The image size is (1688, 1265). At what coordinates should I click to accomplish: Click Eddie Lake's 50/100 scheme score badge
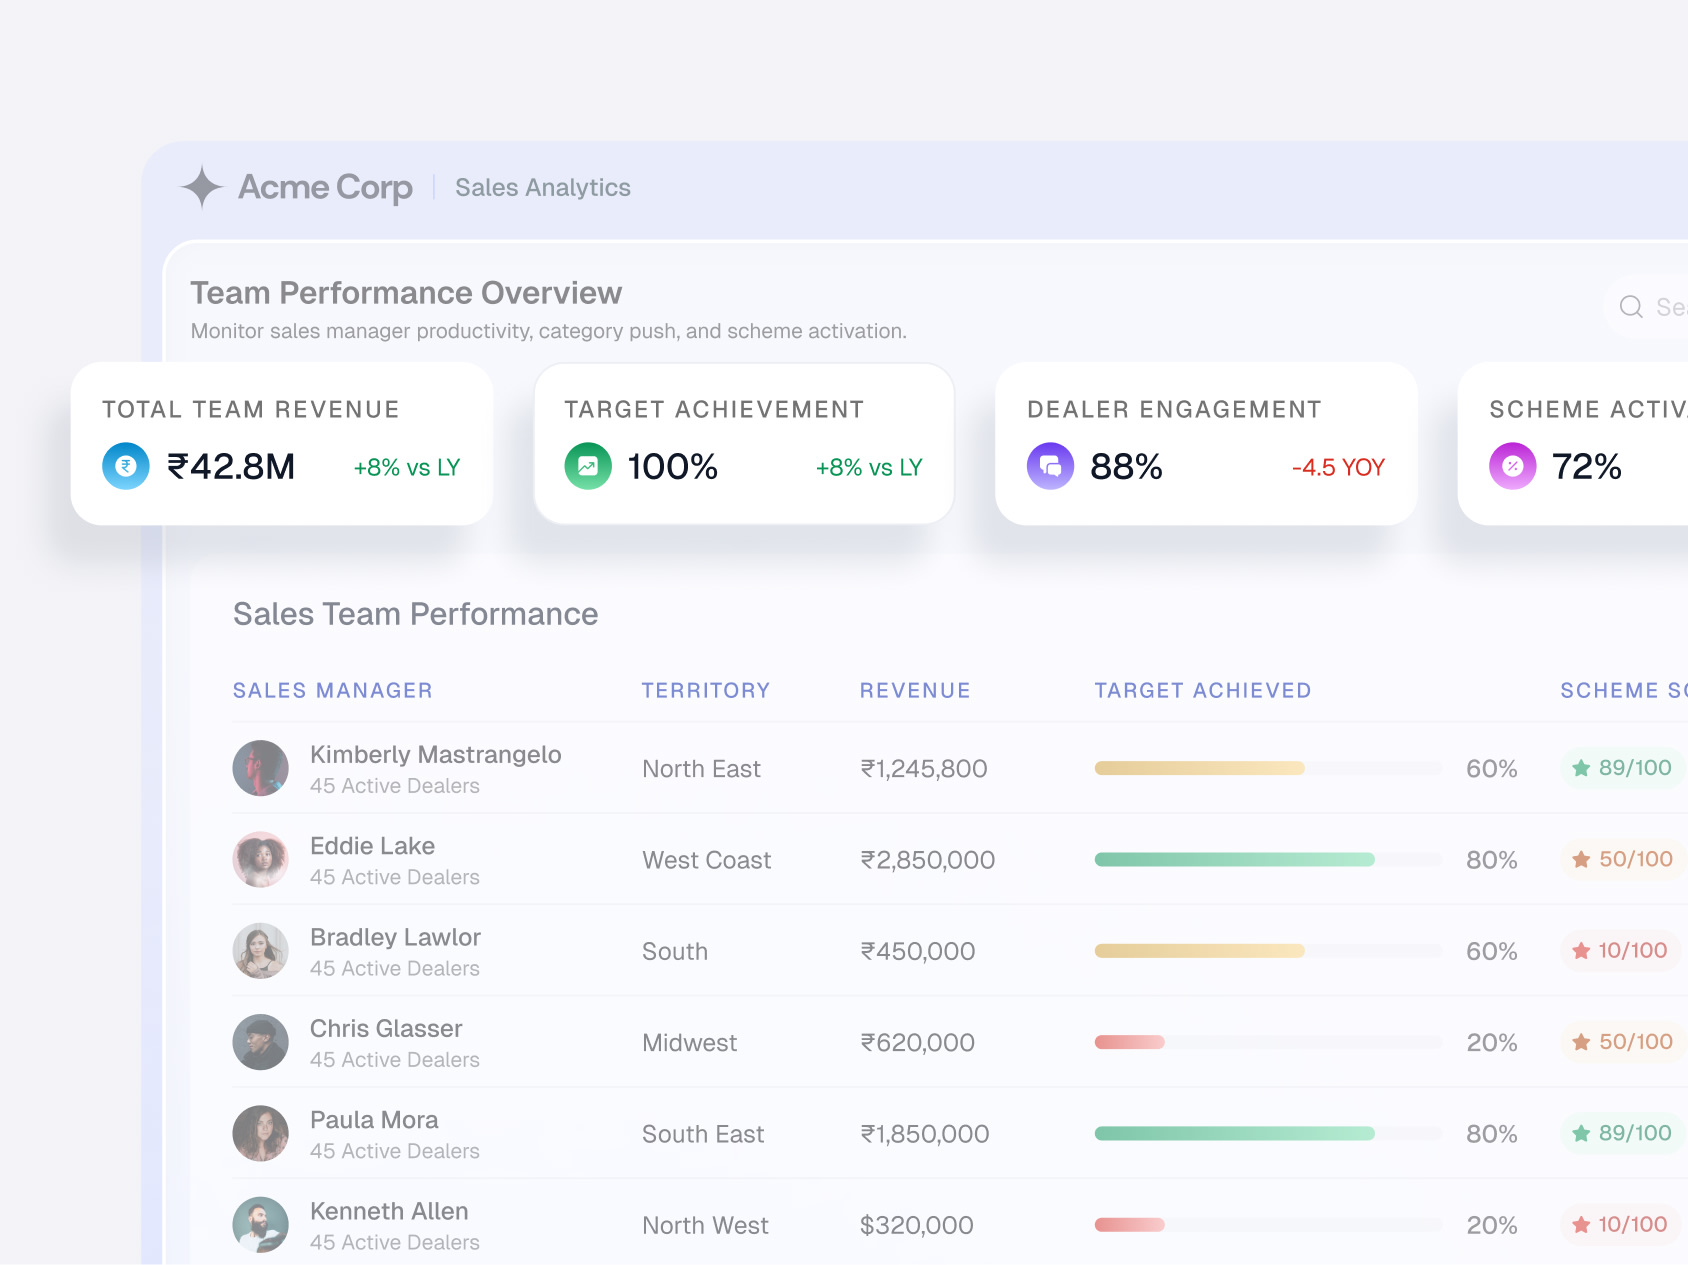point(1622,859)
